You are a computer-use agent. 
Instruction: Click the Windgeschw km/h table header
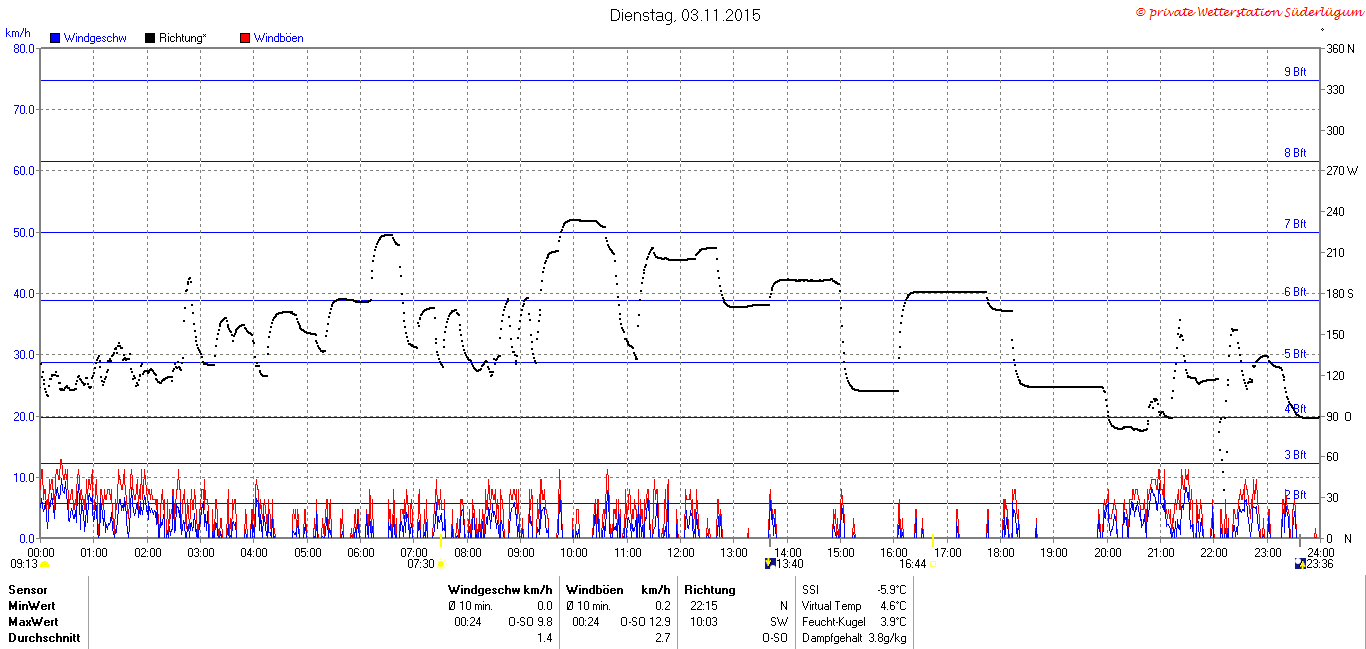click(500, 590)
